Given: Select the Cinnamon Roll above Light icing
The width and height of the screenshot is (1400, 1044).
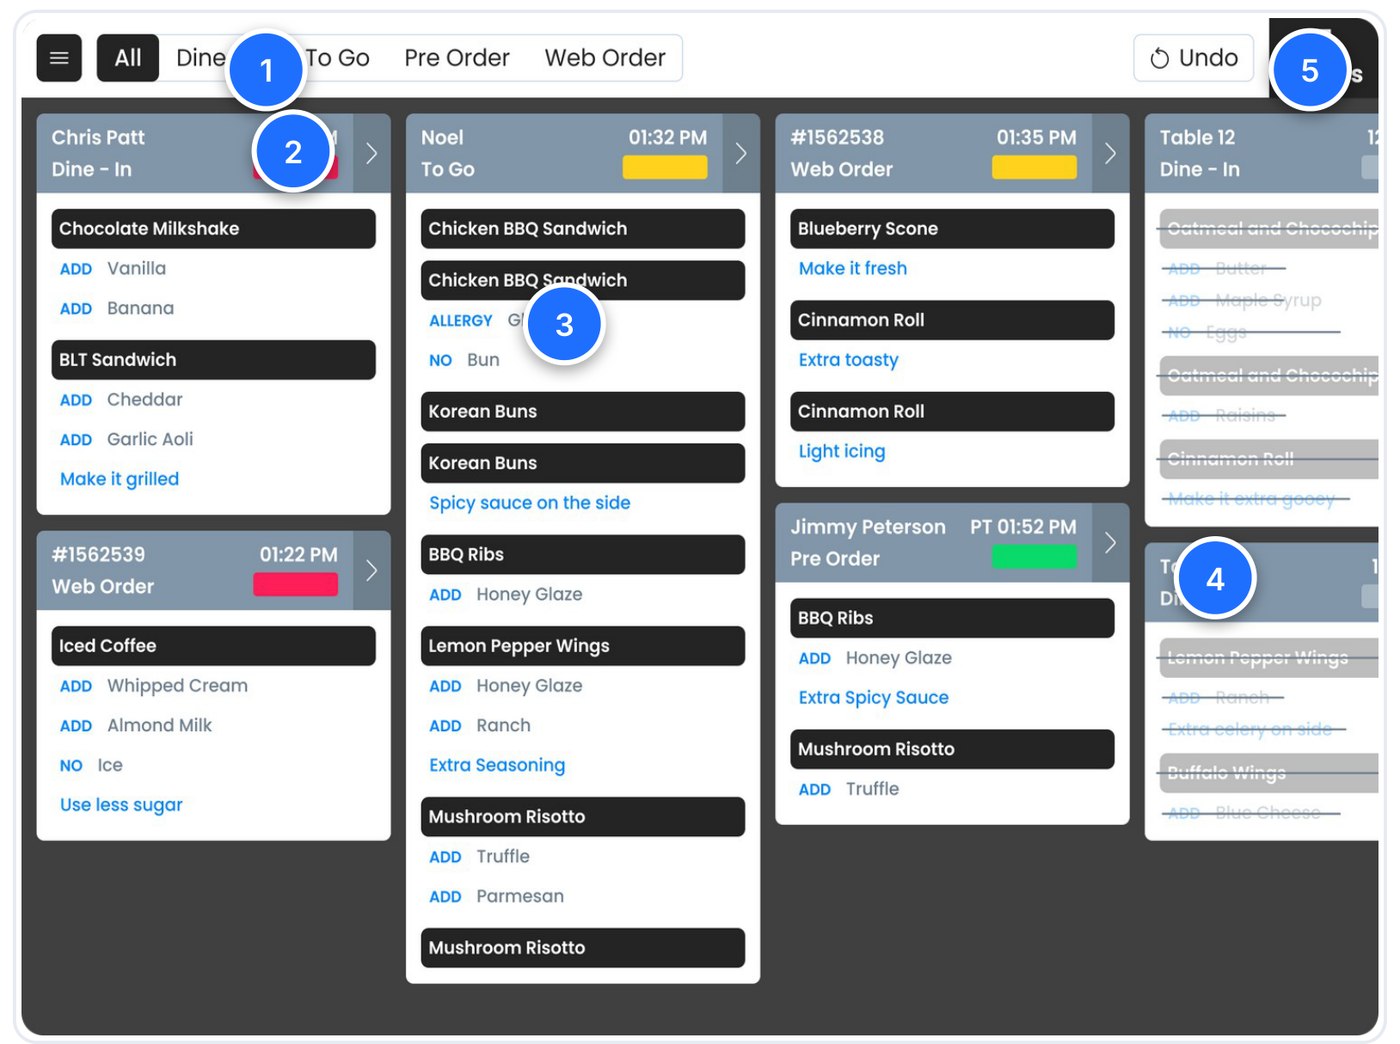Looking at the screenshot, I should 952,411.
